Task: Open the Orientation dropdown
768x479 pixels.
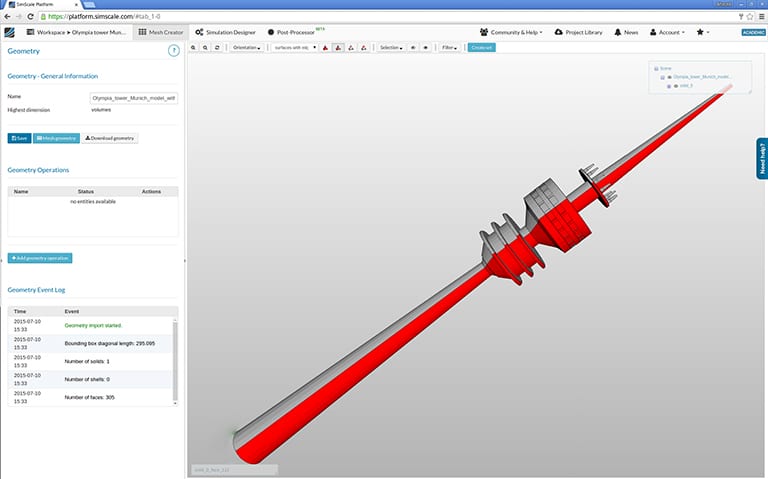Action: (x=248, y=47)
